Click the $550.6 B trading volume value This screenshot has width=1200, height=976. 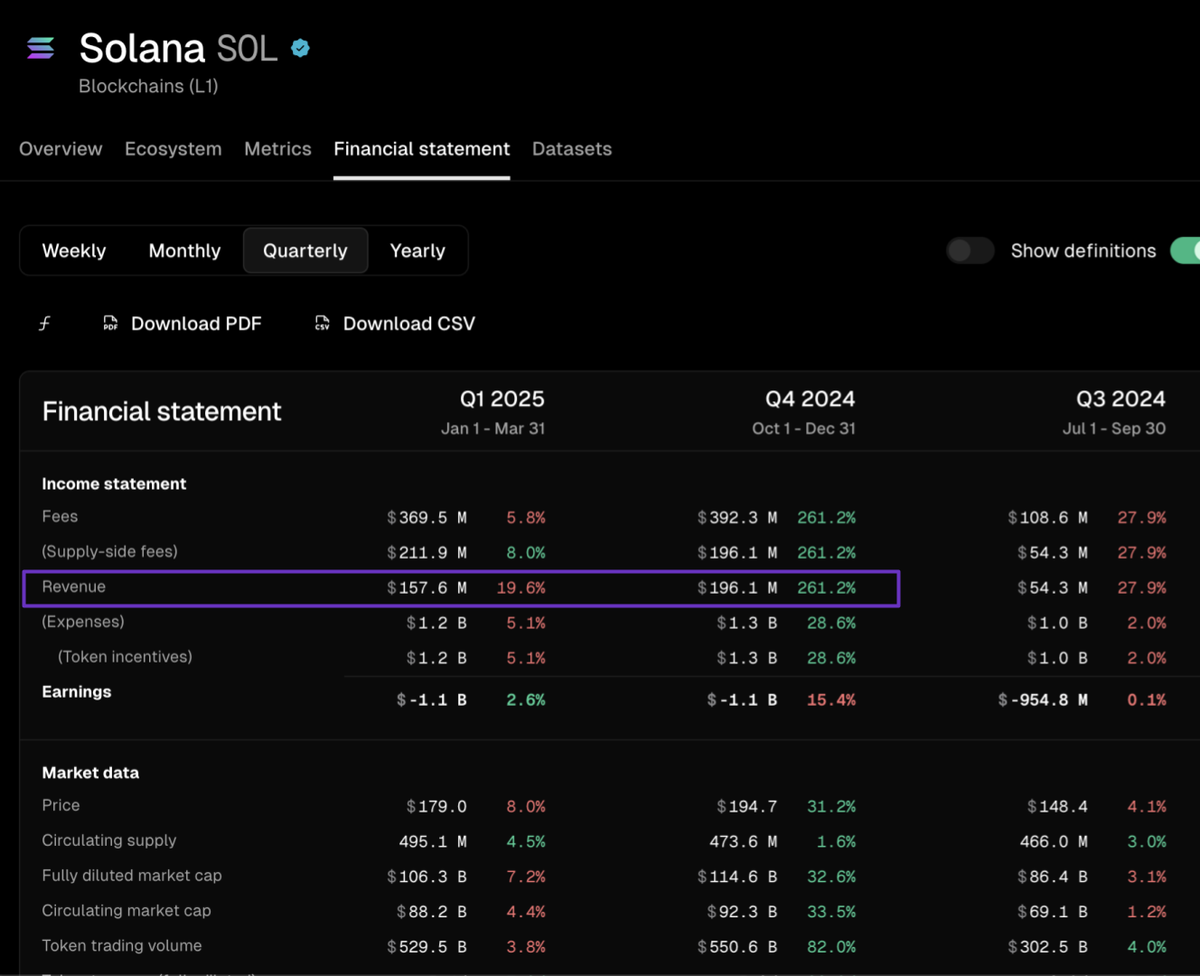coord(738,947)
